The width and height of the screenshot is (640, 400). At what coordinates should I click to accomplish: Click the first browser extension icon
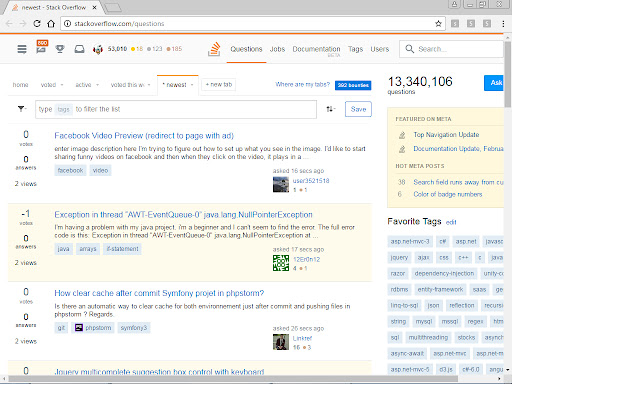pos(455,24)
